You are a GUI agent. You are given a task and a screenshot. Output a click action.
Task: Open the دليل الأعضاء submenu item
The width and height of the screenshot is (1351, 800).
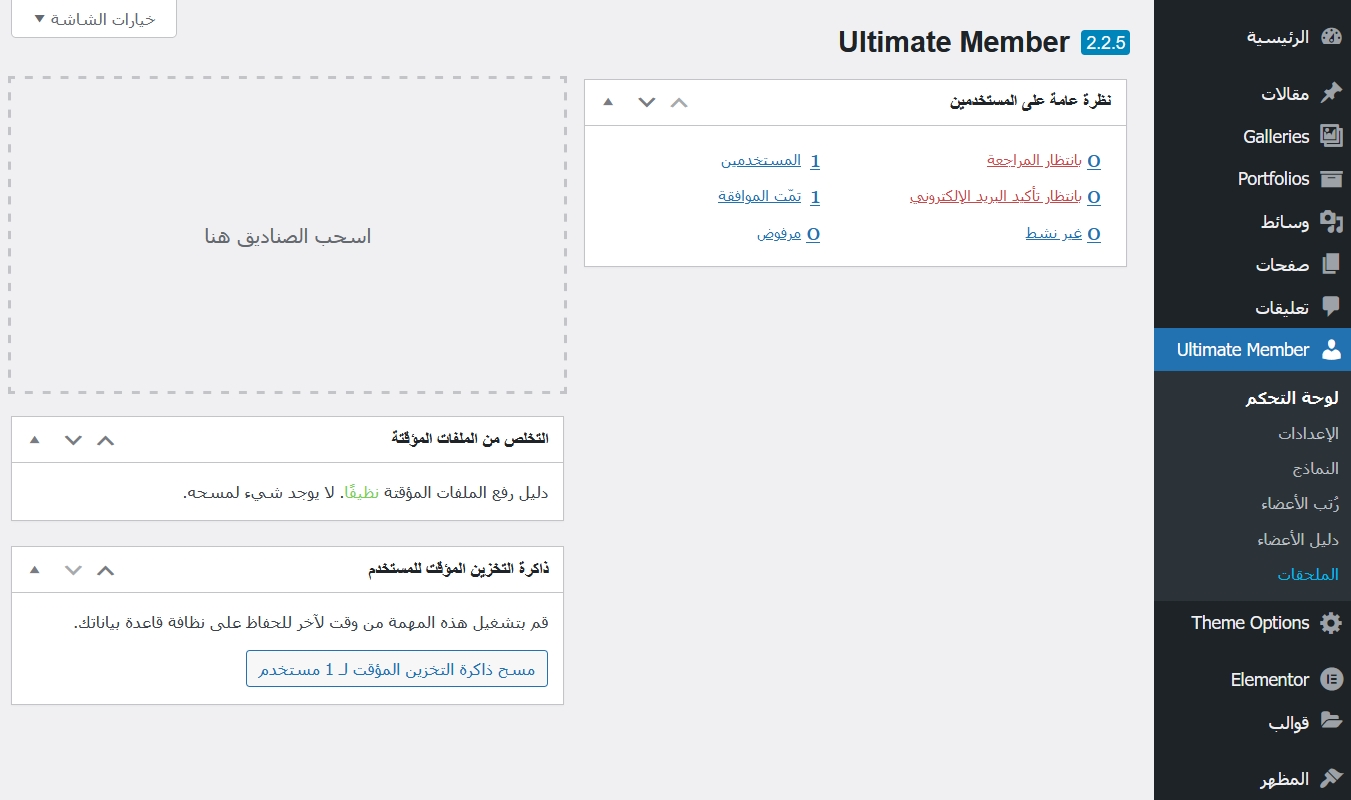pos(1298,539)
